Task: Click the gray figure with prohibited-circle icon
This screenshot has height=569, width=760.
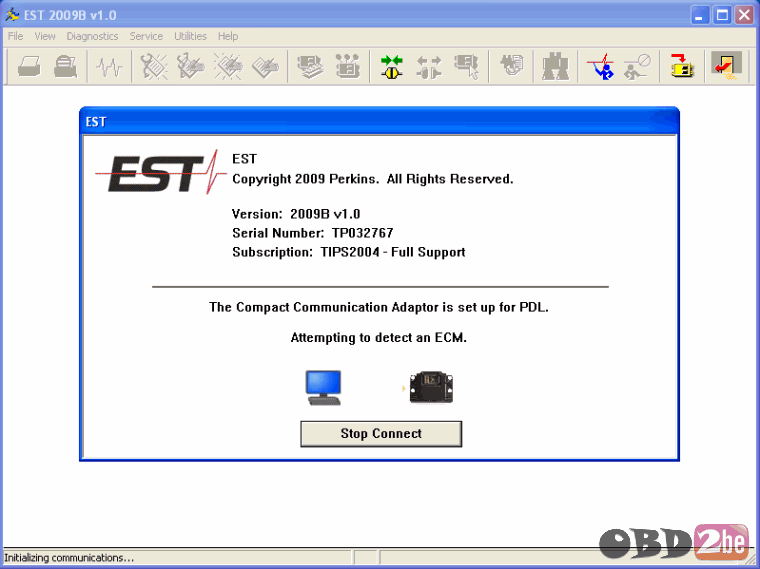Action: tap(637, 66)
